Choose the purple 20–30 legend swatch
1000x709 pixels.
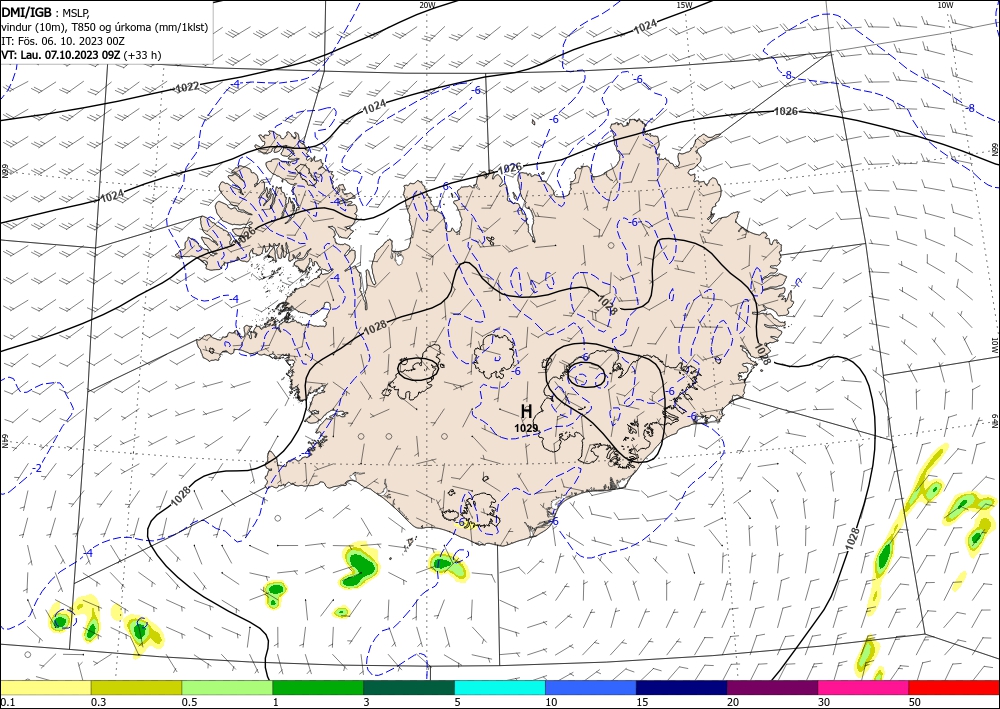(772, 687)
